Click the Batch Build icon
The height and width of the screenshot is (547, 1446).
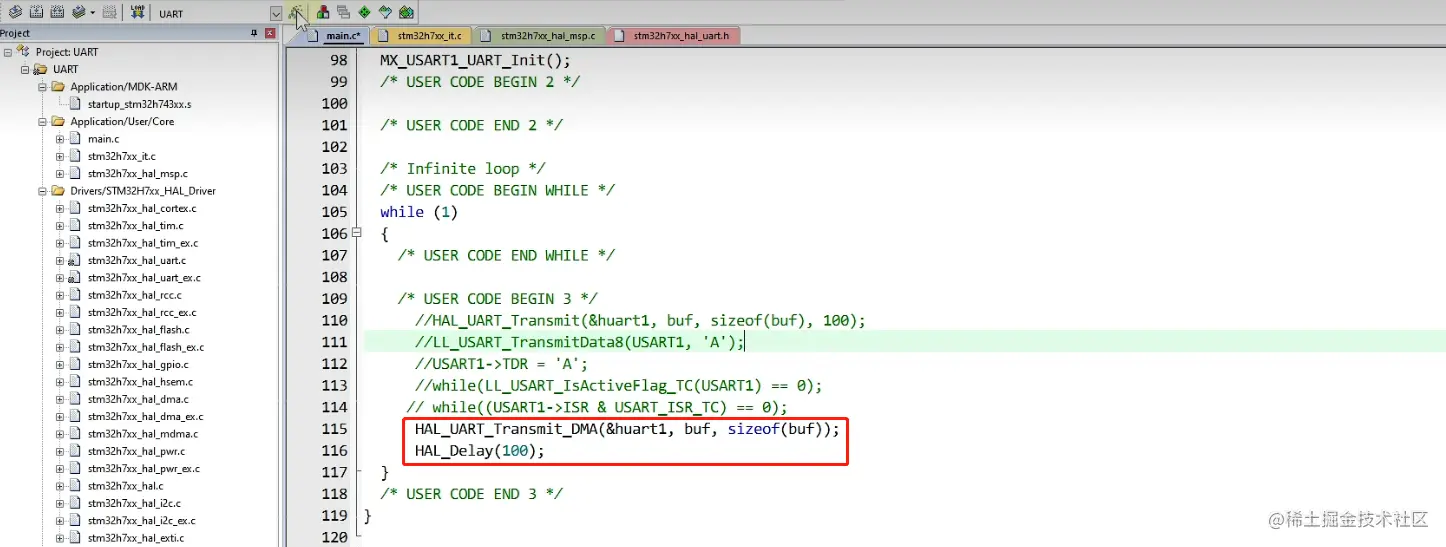click(x=78, y=13)
